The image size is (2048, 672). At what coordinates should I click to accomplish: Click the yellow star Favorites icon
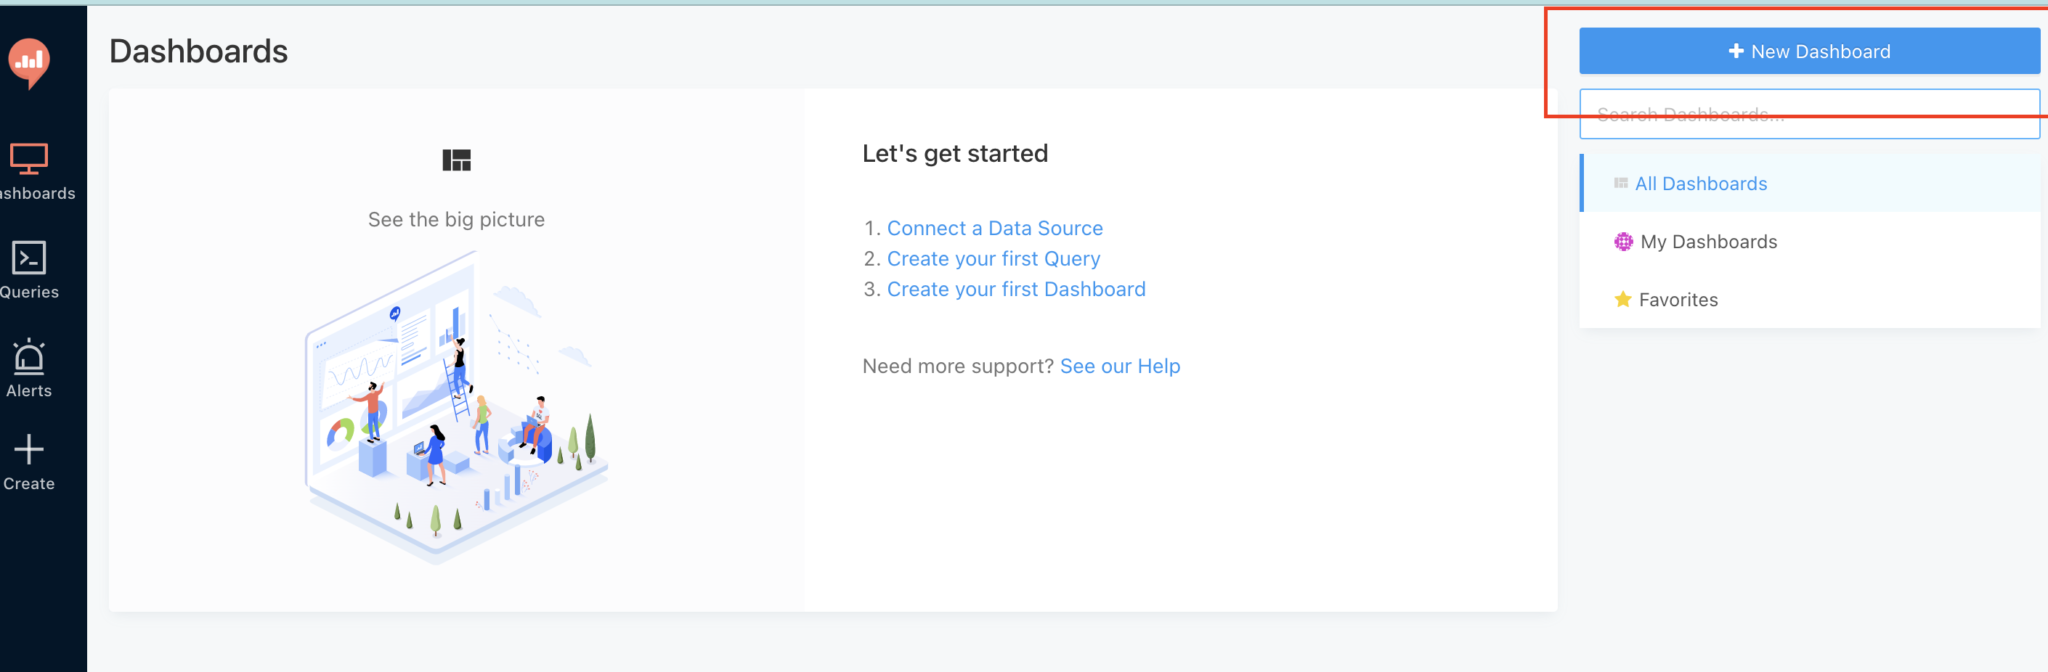coord(1623,299)
